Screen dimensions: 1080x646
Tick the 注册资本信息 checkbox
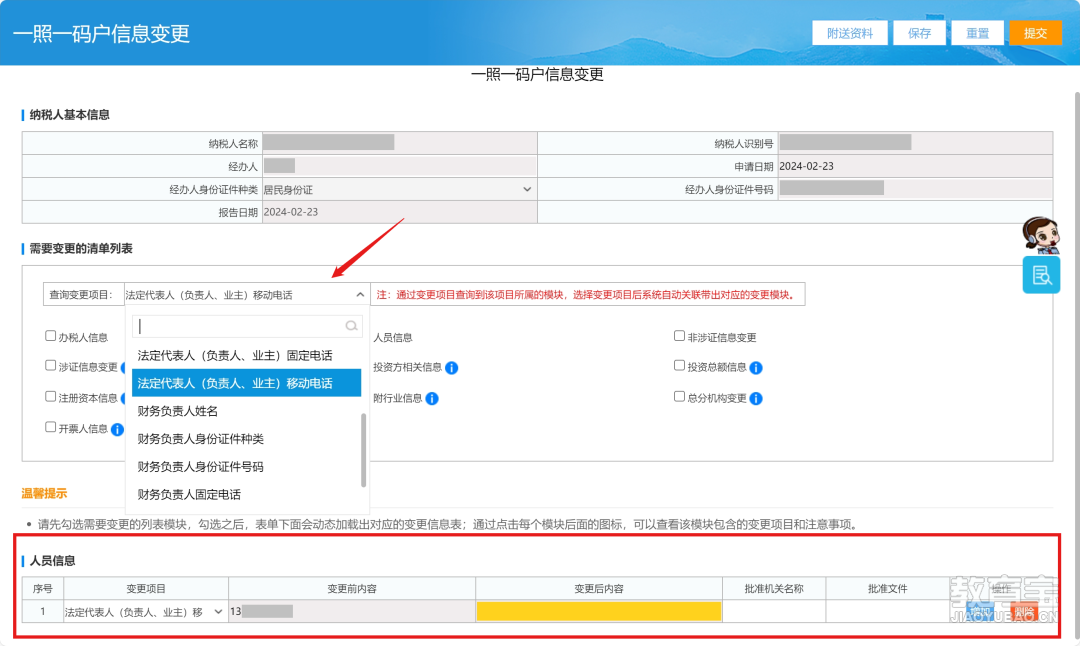click(x=50, y=397)
